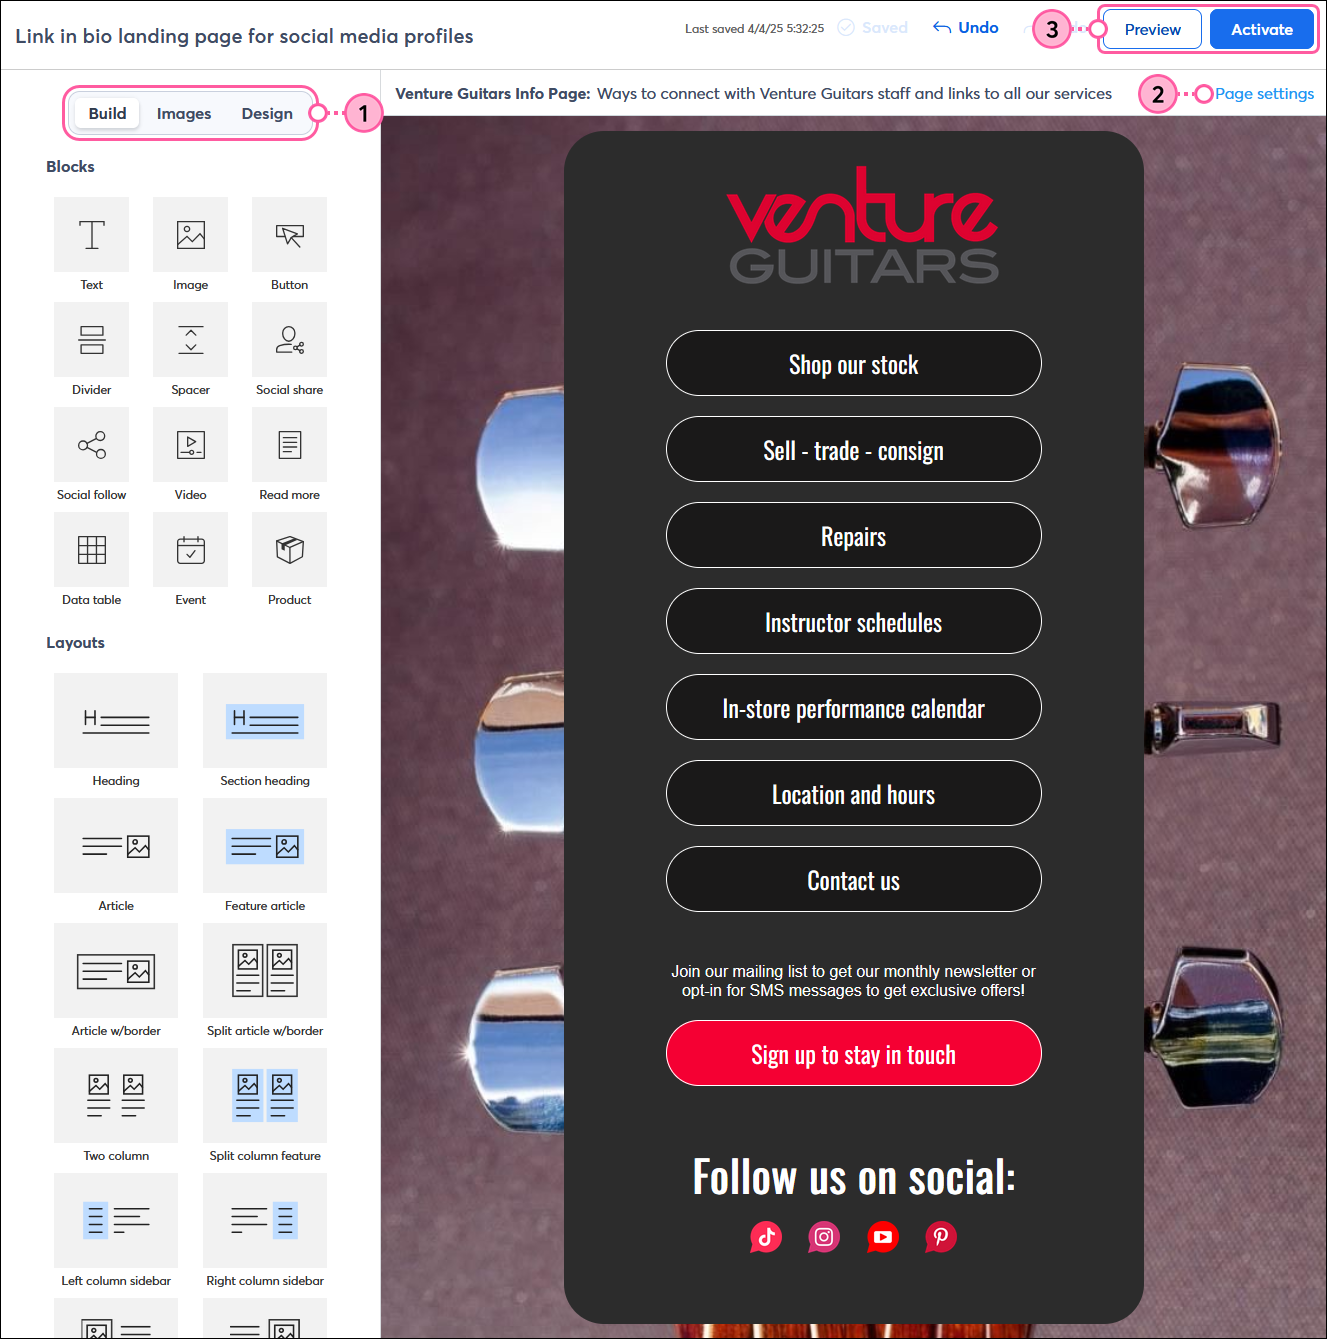Viewport: 1327px width, 1339px height.
Task: Switch to the Images tab
Action: tap(184, 113)
